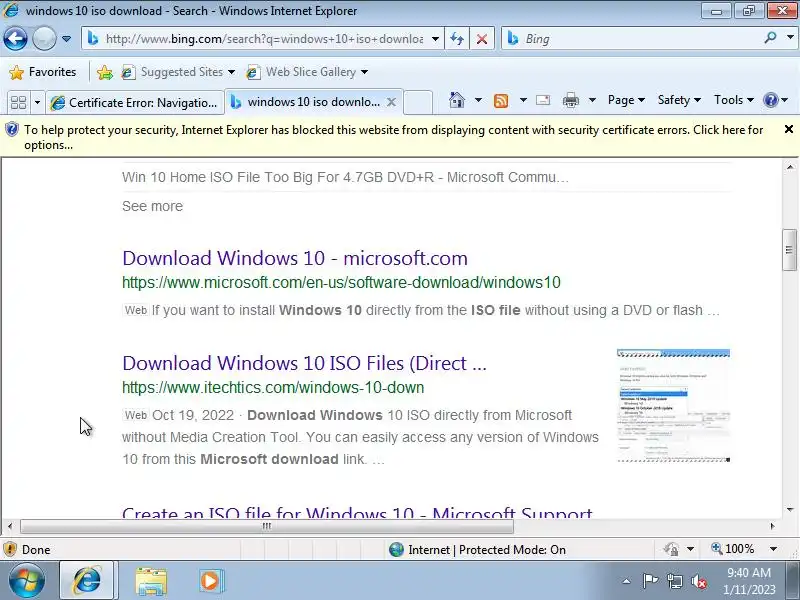Open Create an ISO file for Windows 10 result
Viewport: 800px width, 600px height.
[357, 512]
